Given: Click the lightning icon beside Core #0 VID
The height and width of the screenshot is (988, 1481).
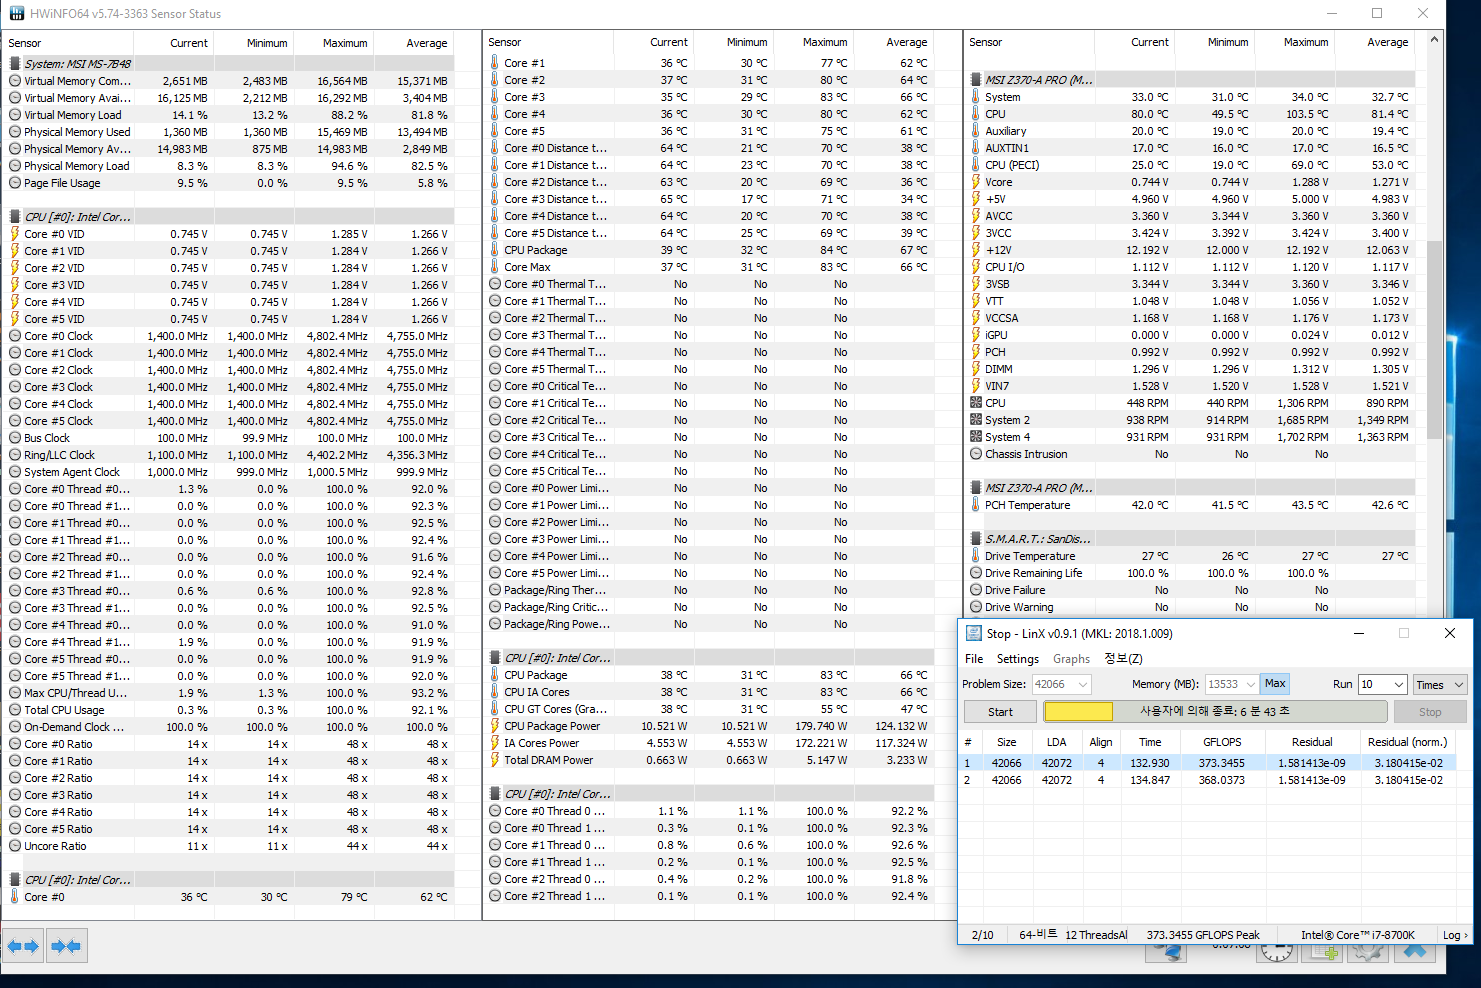Looking at the screenshot, I should click(15, 234).
